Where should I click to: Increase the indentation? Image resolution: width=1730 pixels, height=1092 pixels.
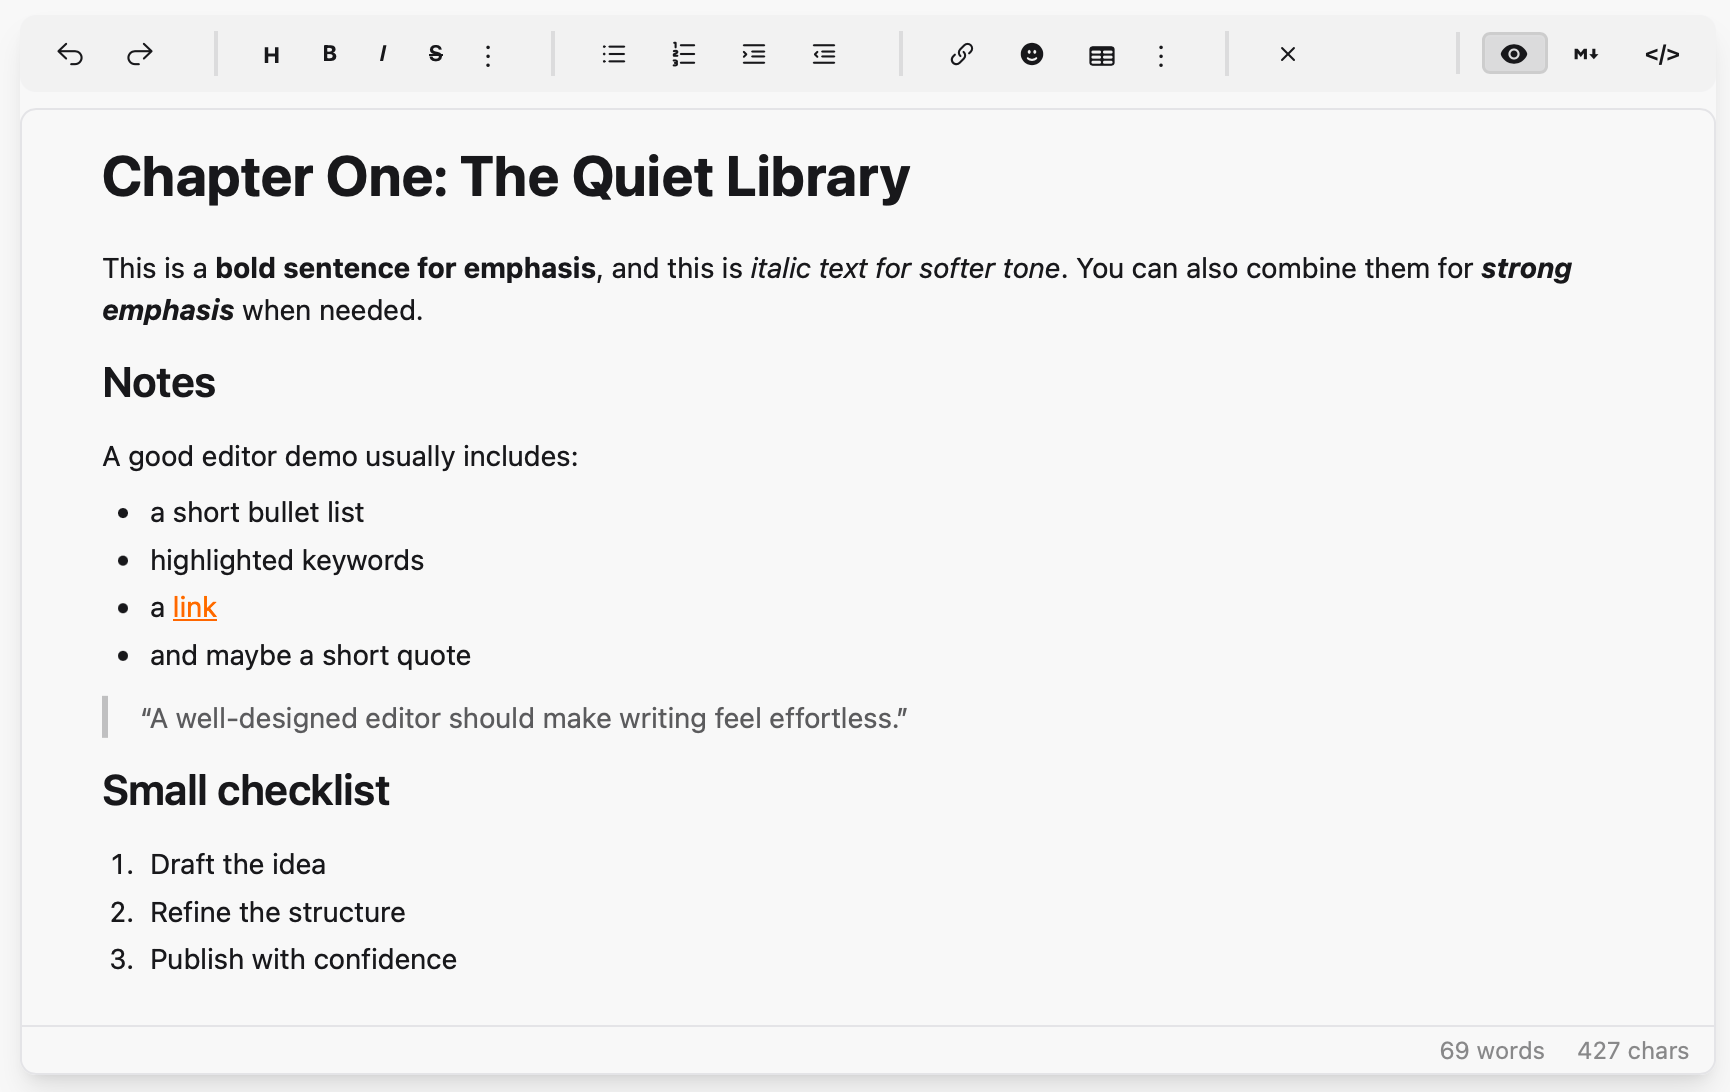click(753, 54)
